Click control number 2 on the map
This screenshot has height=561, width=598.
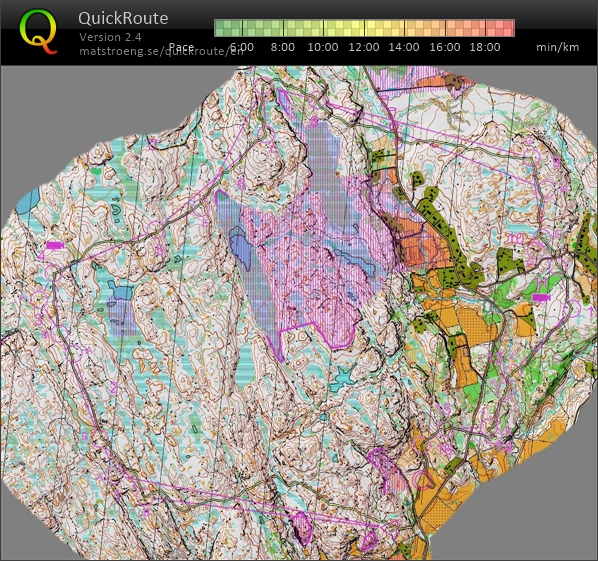click(x=114, y=387)
